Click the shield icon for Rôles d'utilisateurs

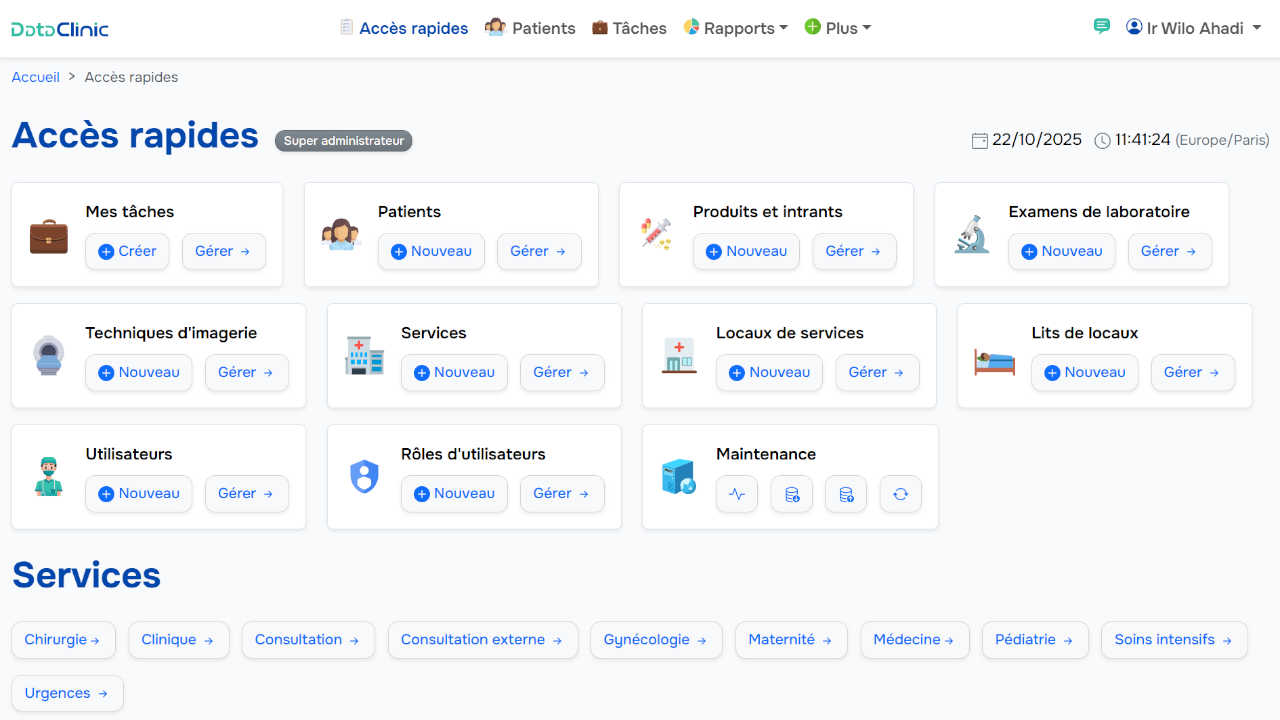pos(364,477)
